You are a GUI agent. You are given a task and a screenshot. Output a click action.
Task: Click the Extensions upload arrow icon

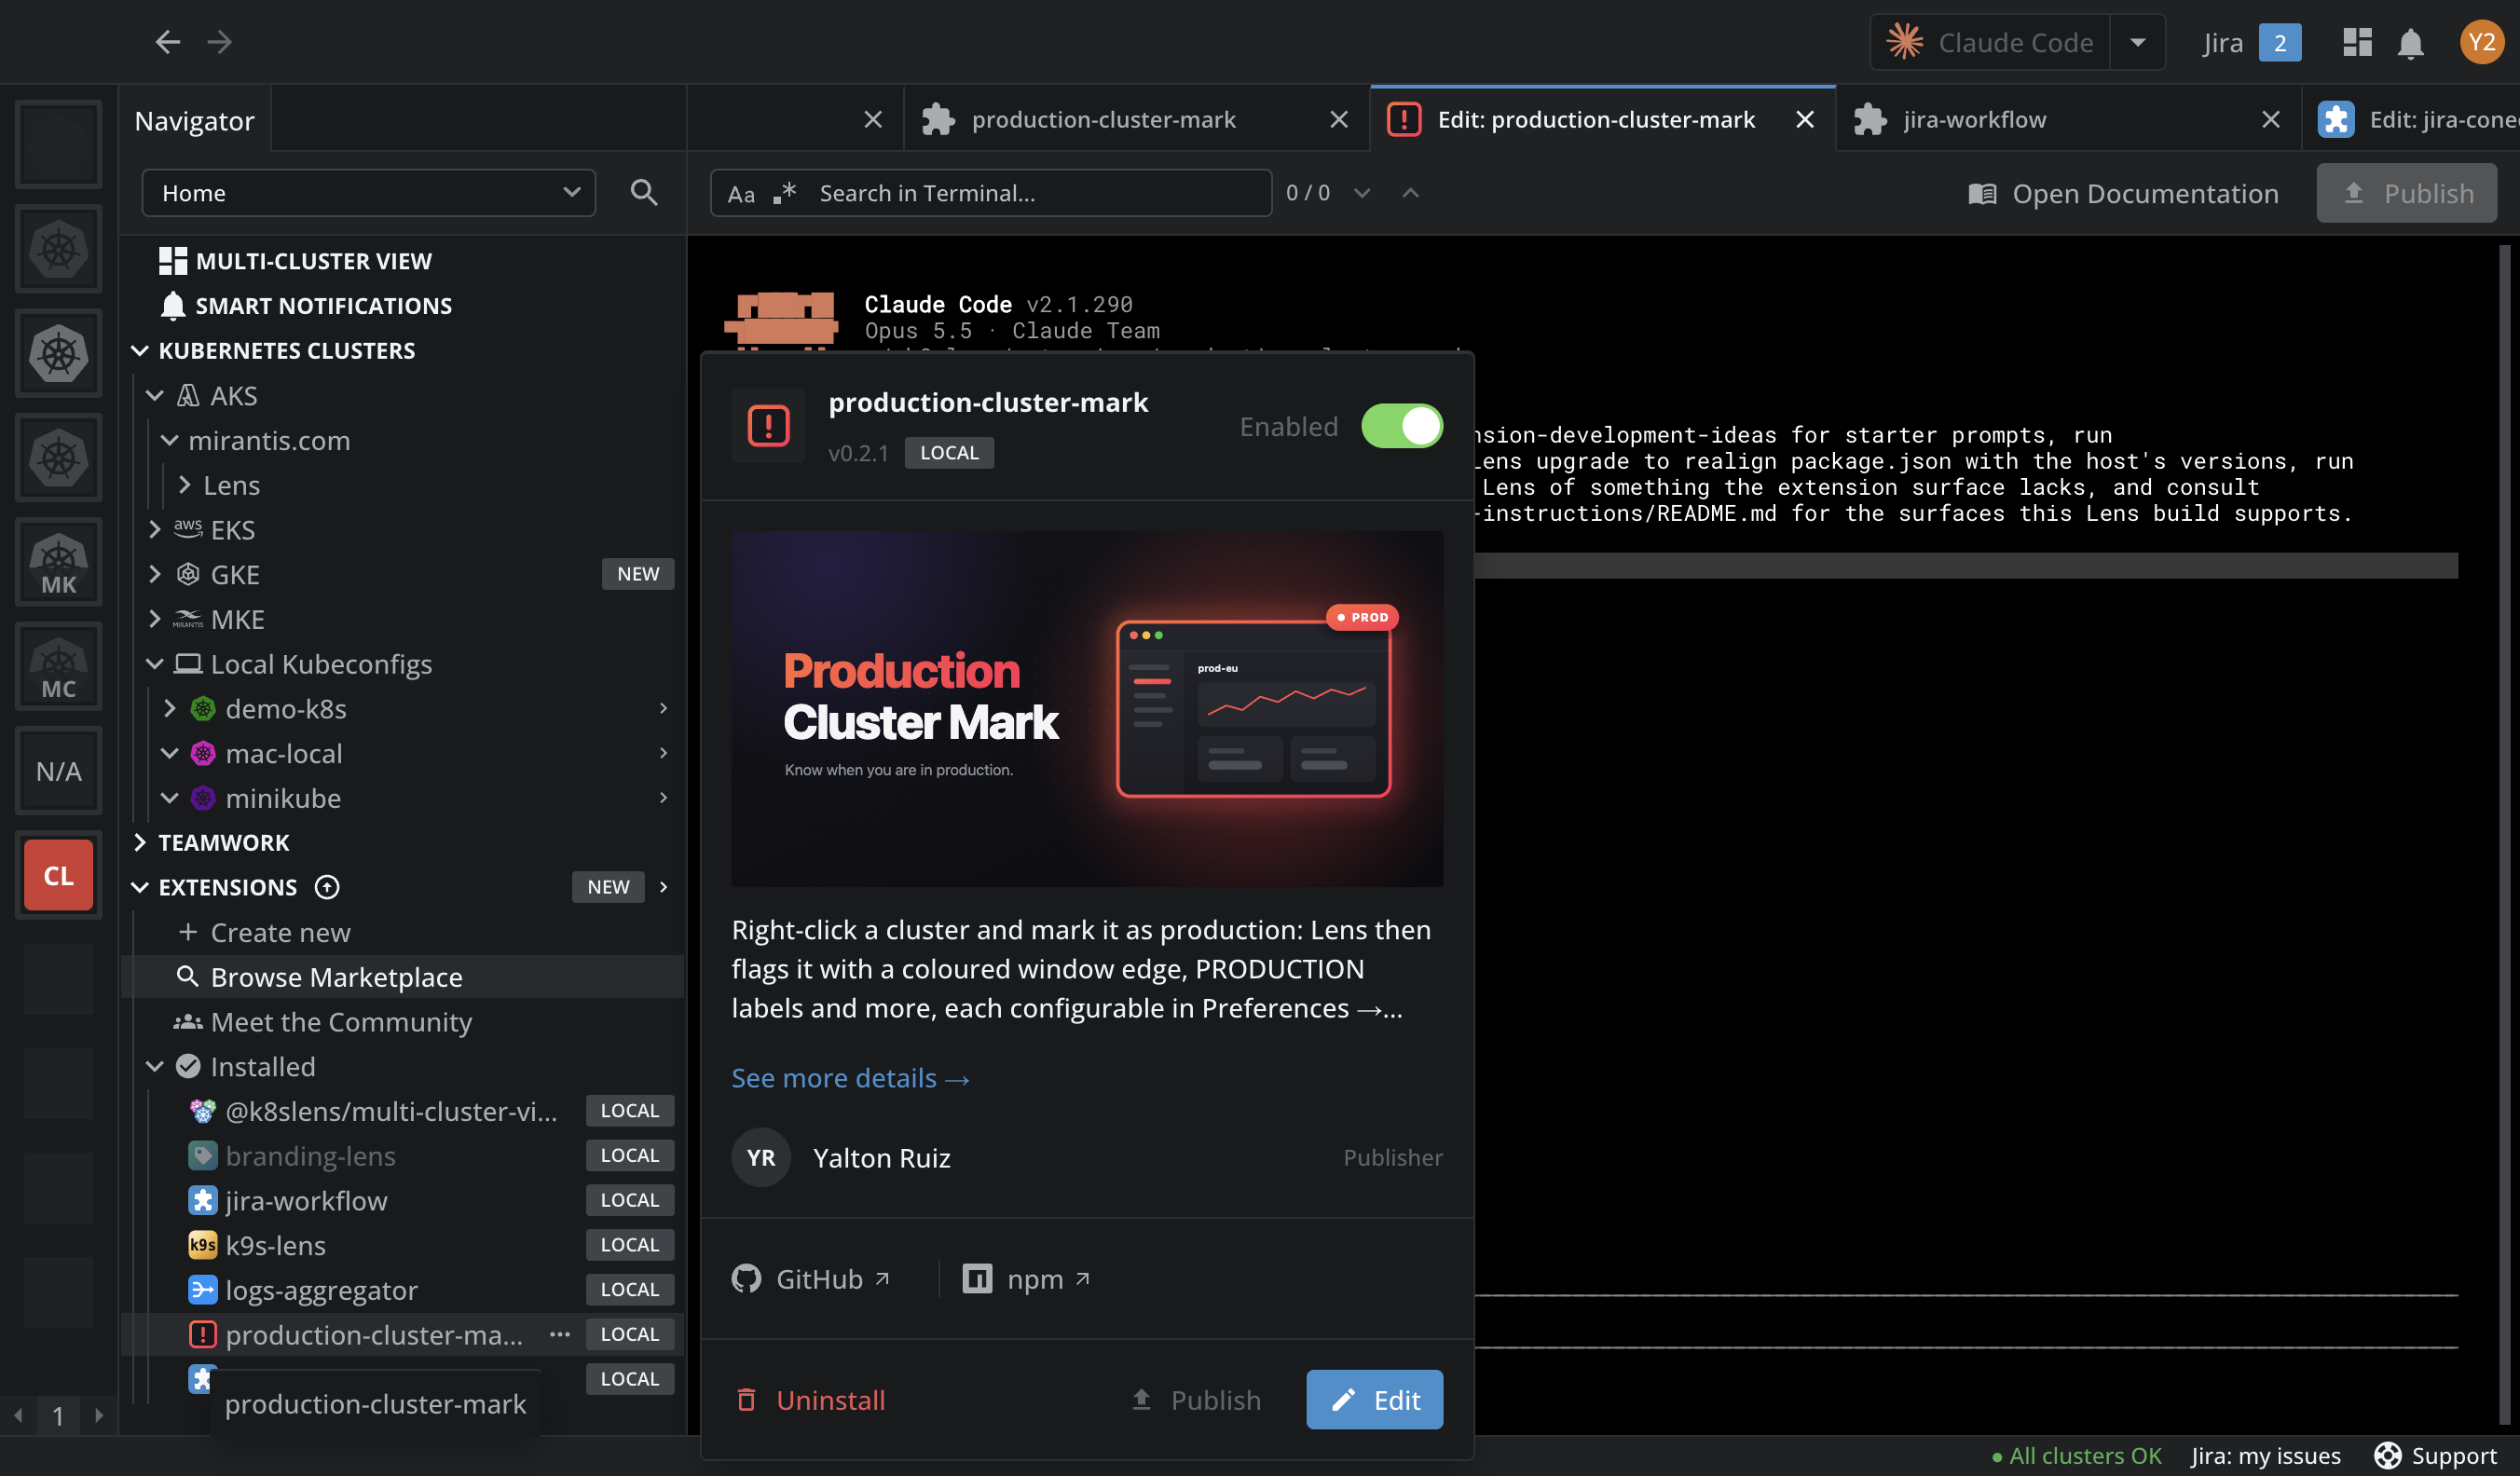point(327,887)
